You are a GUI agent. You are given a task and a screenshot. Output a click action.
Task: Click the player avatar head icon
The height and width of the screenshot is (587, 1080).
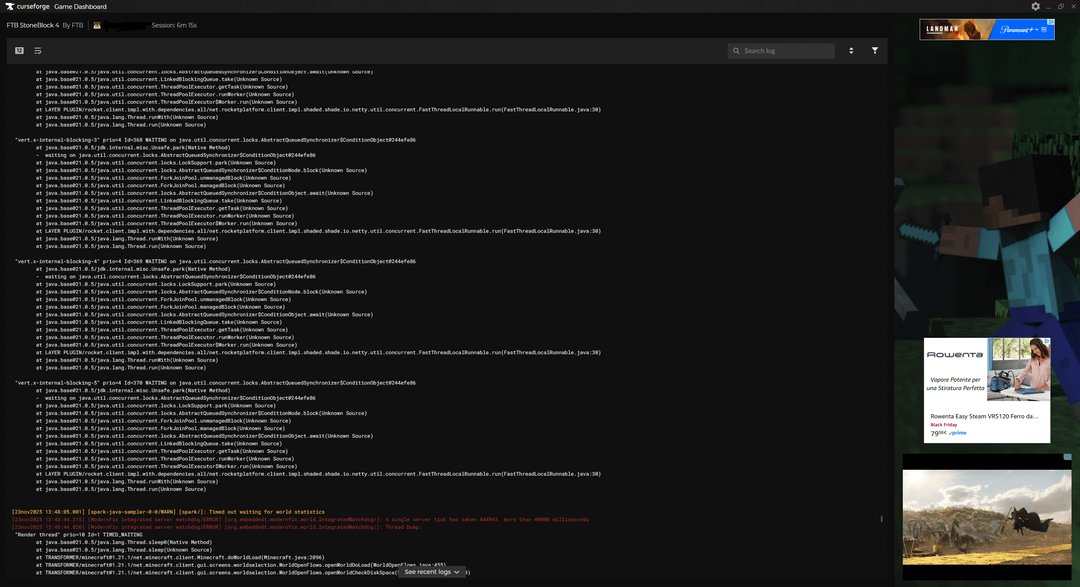(x=97, y=25)
